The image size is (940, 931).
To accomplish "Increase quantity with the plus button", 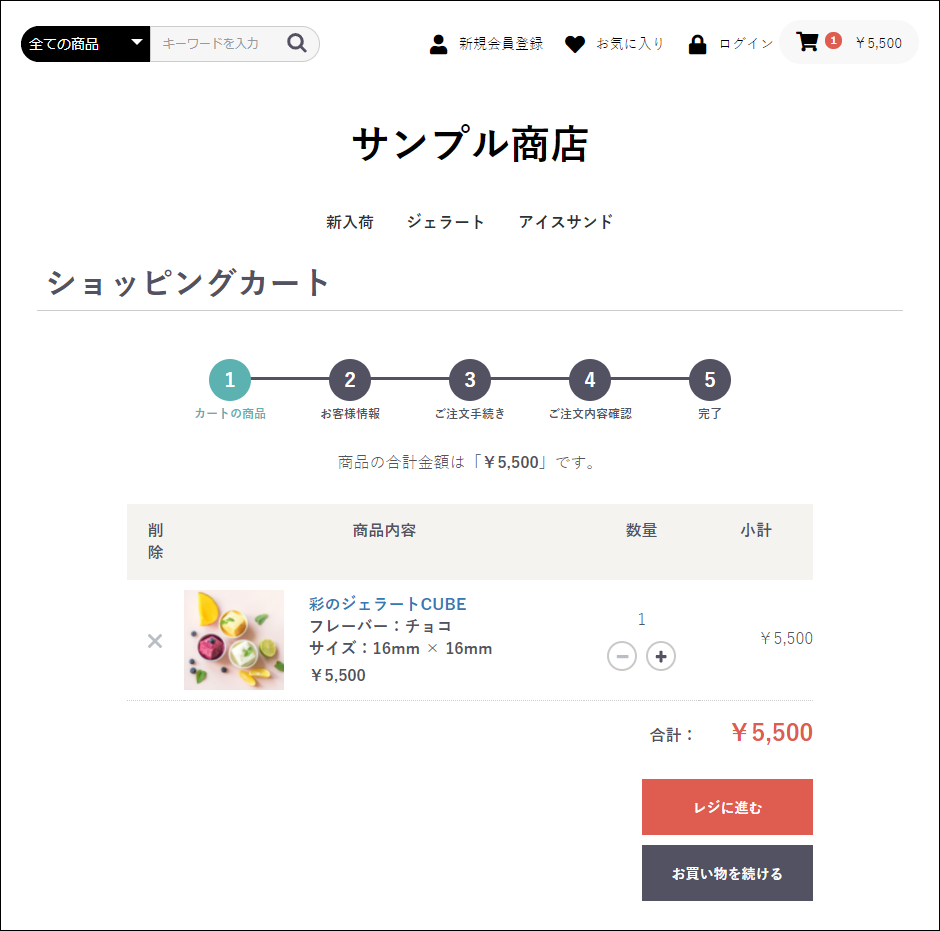I will [661, 656].
